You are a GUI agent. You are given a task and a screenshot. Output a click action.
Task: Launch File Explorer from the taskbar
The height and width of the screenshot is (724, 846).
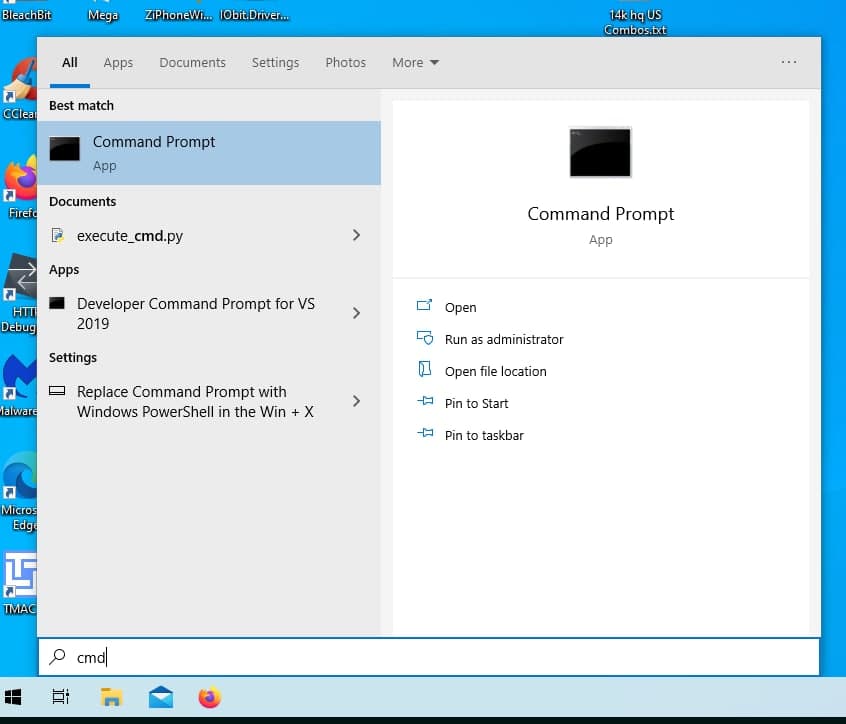click(x=111, y=697)
